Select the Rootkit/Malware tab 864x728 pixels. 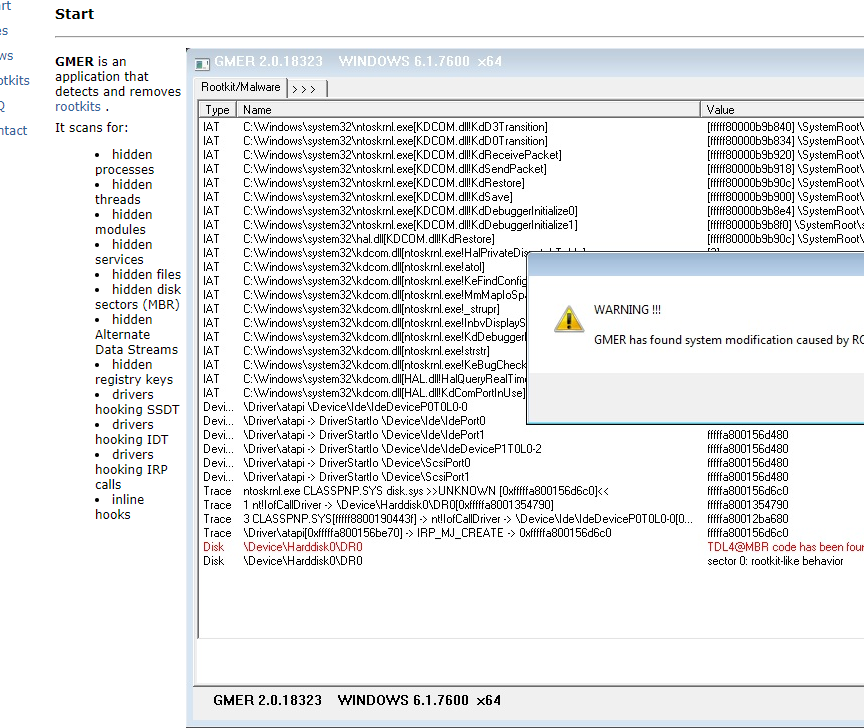click(240, 87)
